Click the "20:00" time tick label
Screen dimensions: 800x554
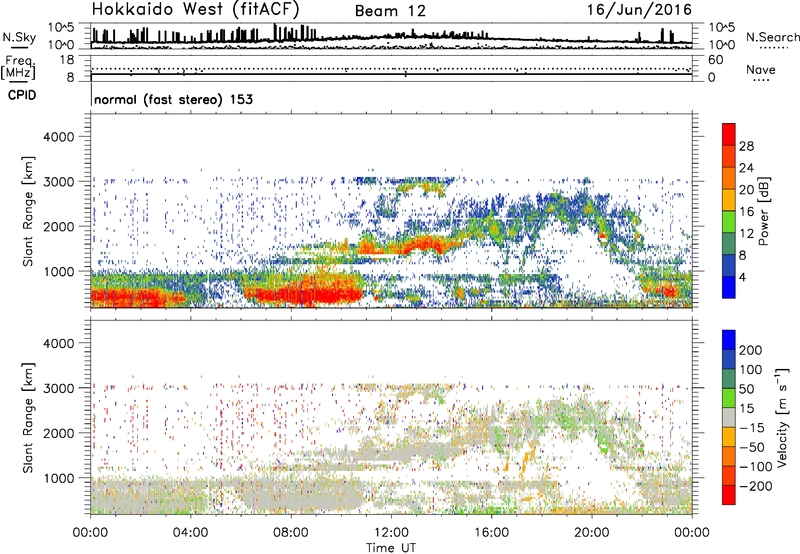click(x=592, y=533)
